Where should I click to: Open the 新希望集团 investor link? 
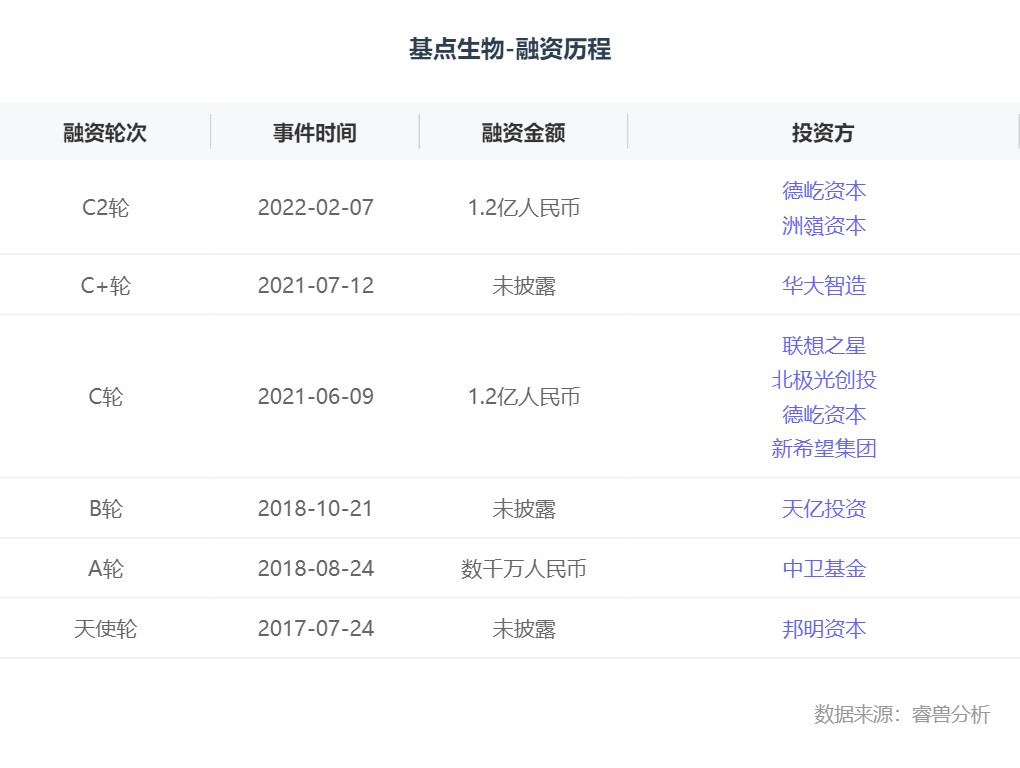click(824, 448)
